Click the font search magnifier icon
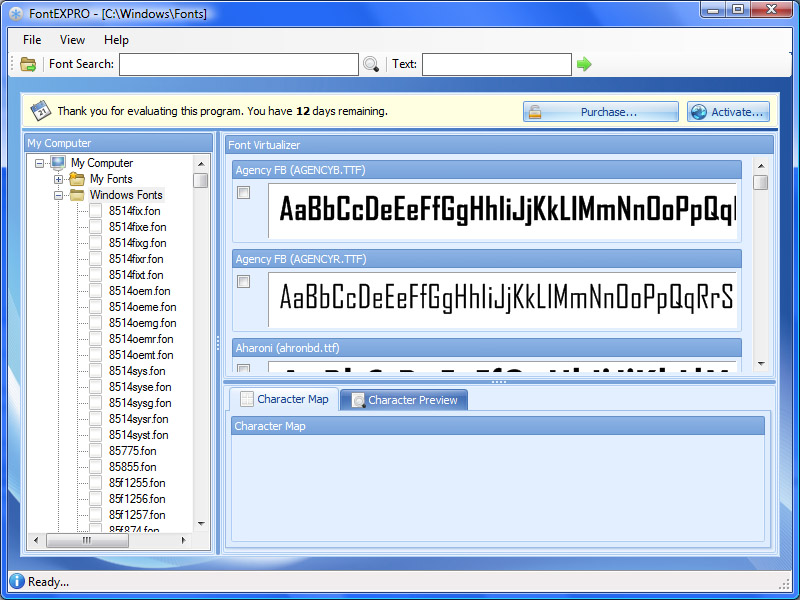The height and width of the screenshot is (600, 800). 371,64
